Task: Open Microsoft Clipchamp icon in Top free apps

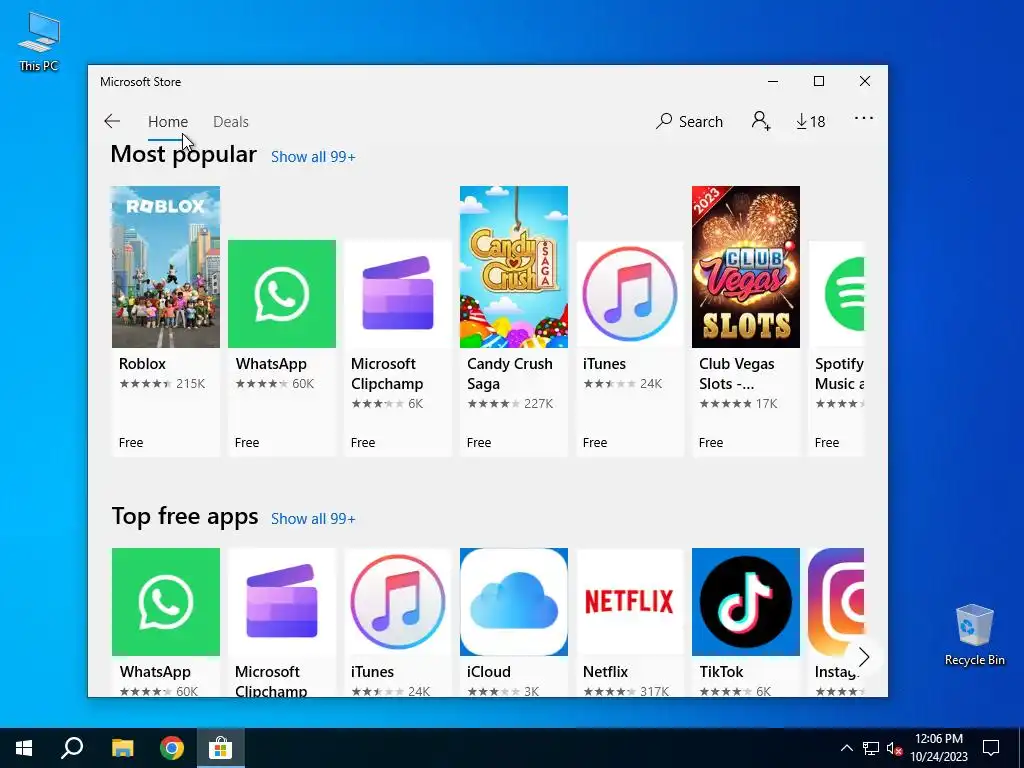Action: (x=282, y=601)
